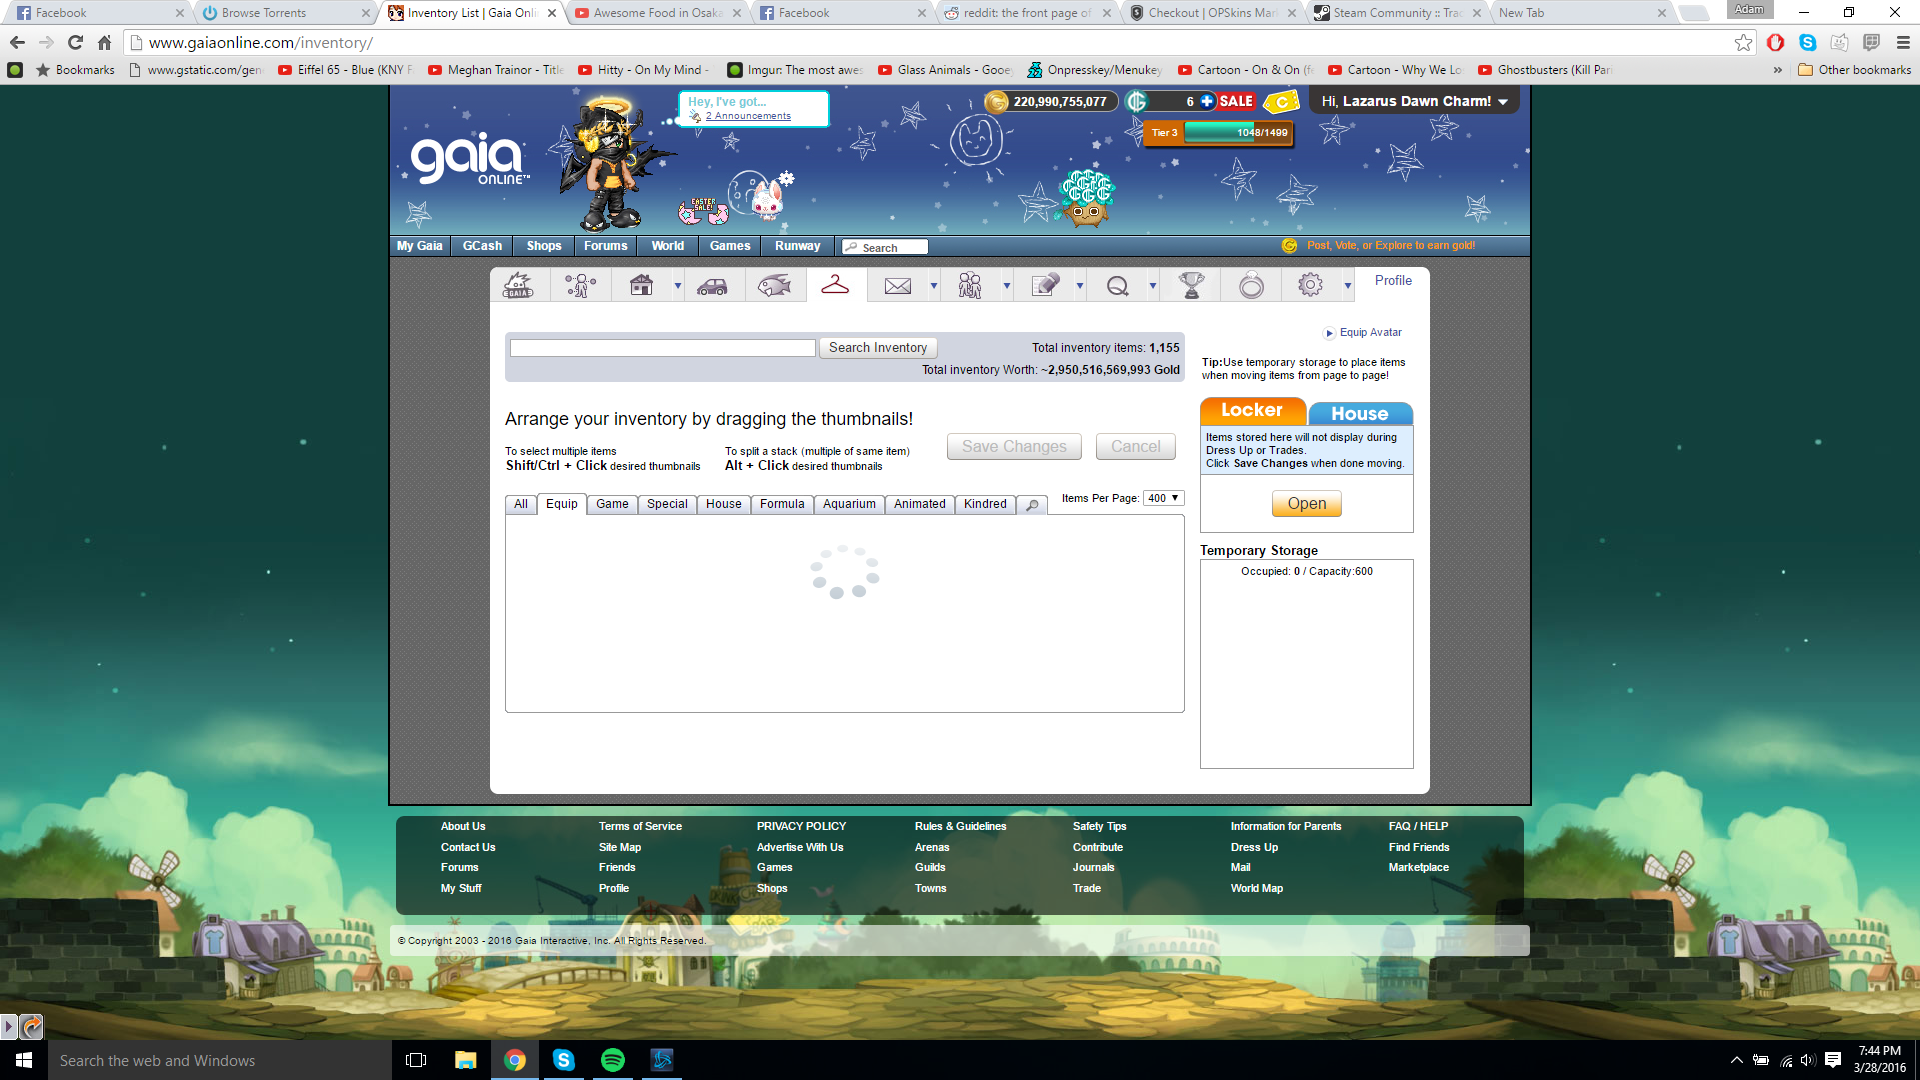Click the Search Inventory button

877,348
